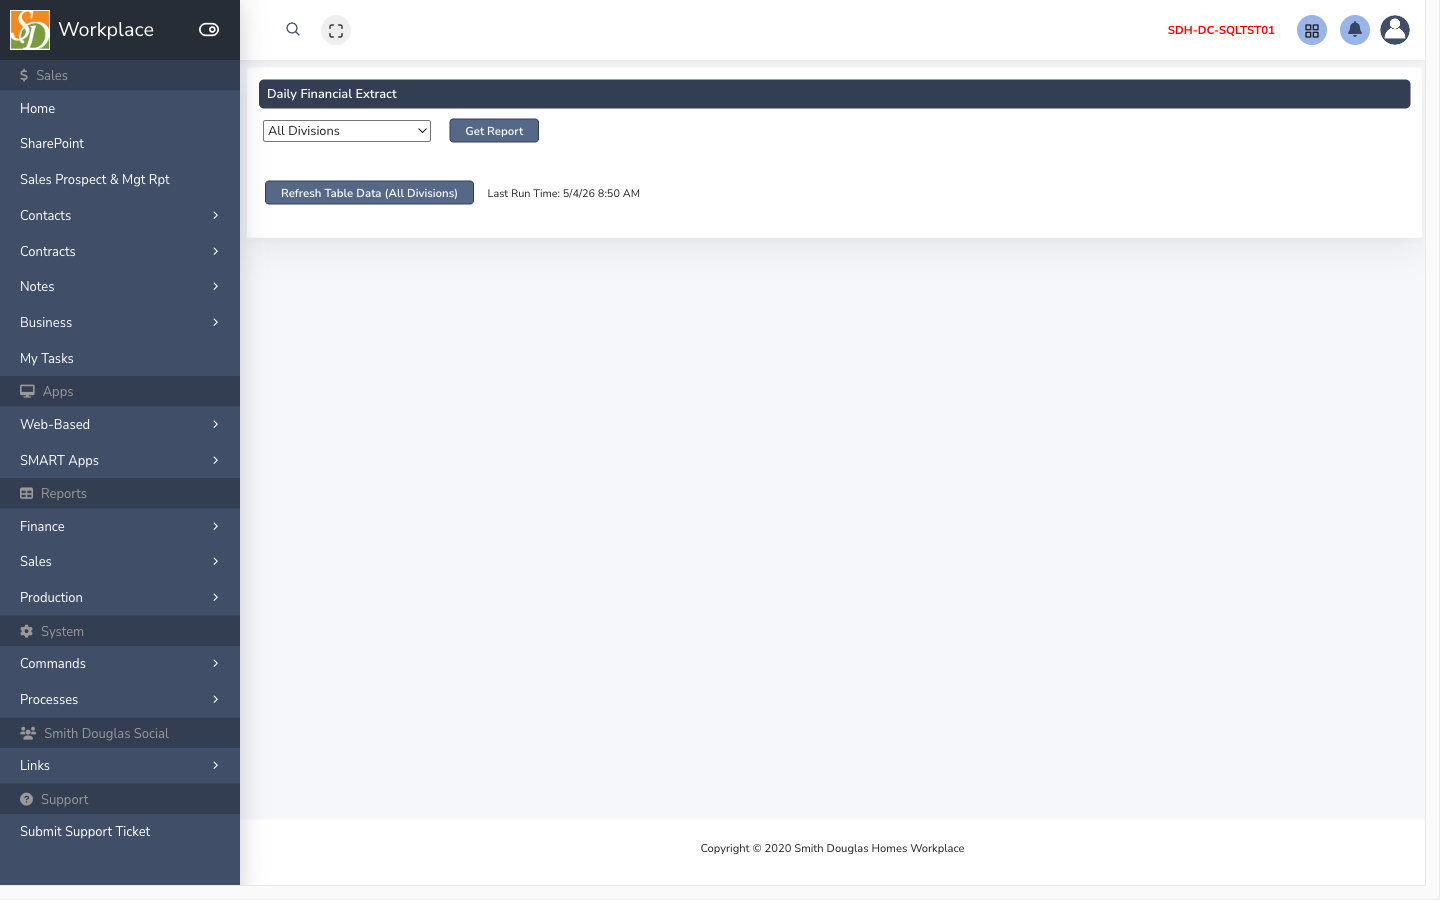Open SharePoint link in sidebar
This screenshot has height=900, width=1440.
tap(52, 143)
